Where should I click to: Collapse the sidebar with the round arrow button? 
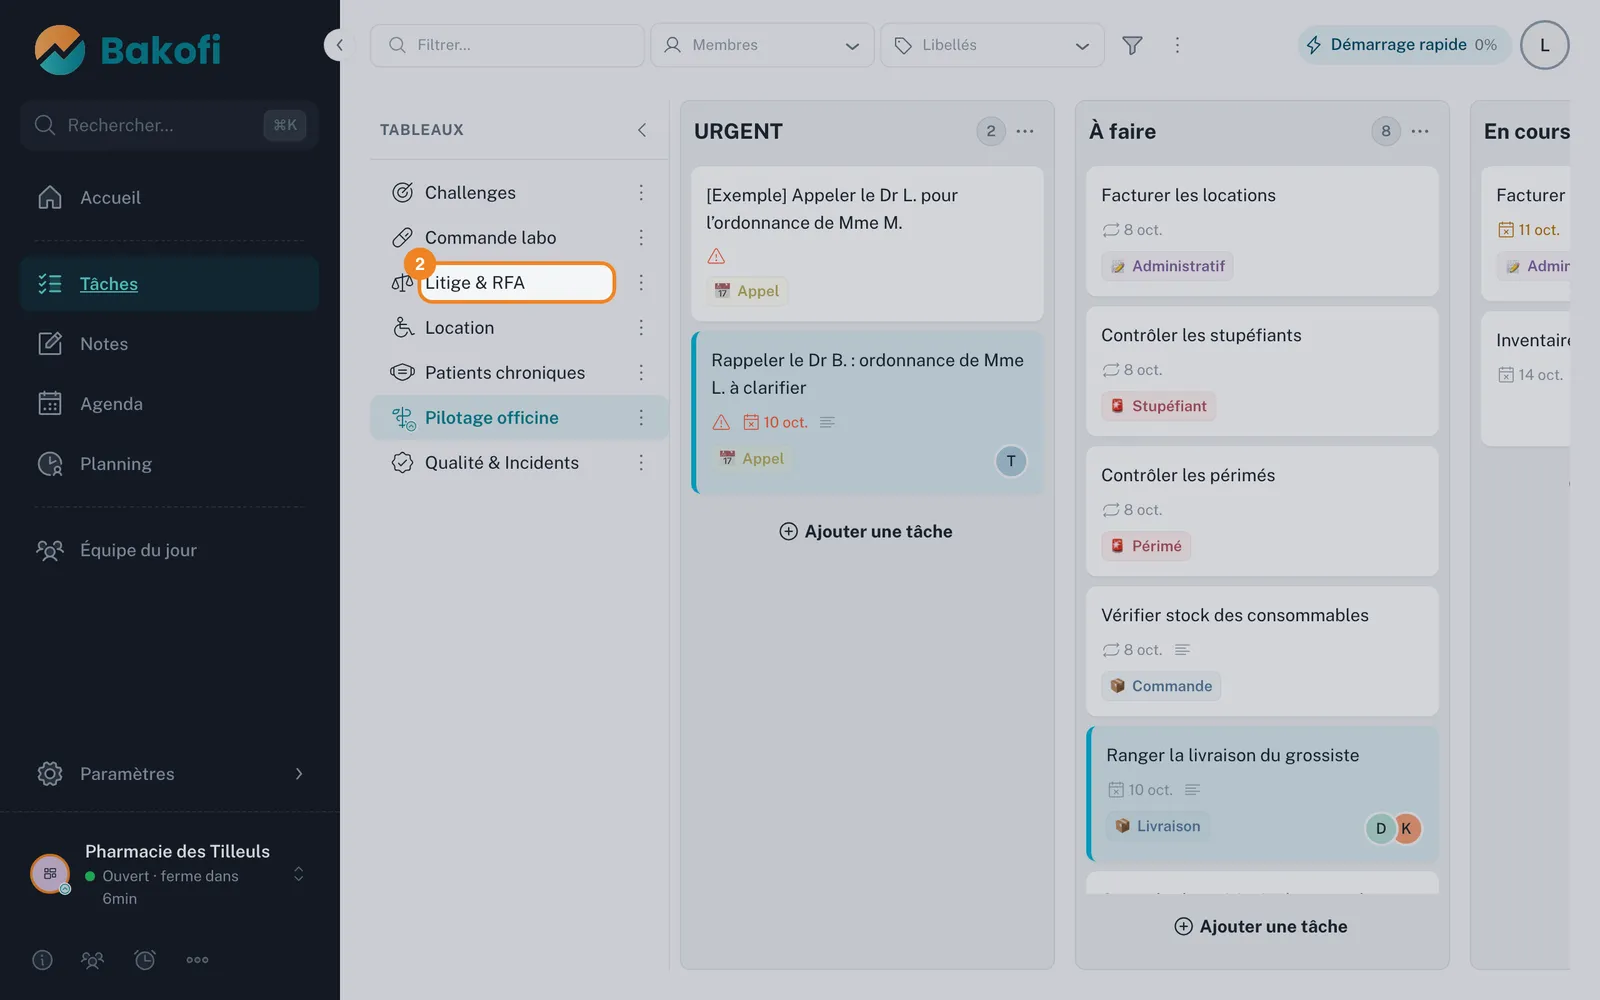click(339, 45)
